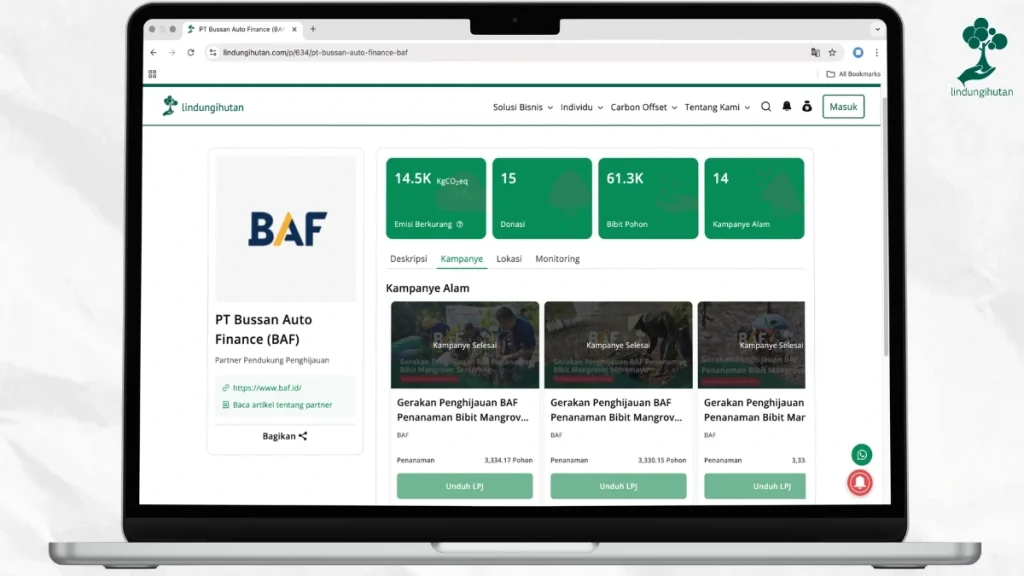
Task: Click the 14.5K Emisi Berkurang card
Action: point(436,198)
